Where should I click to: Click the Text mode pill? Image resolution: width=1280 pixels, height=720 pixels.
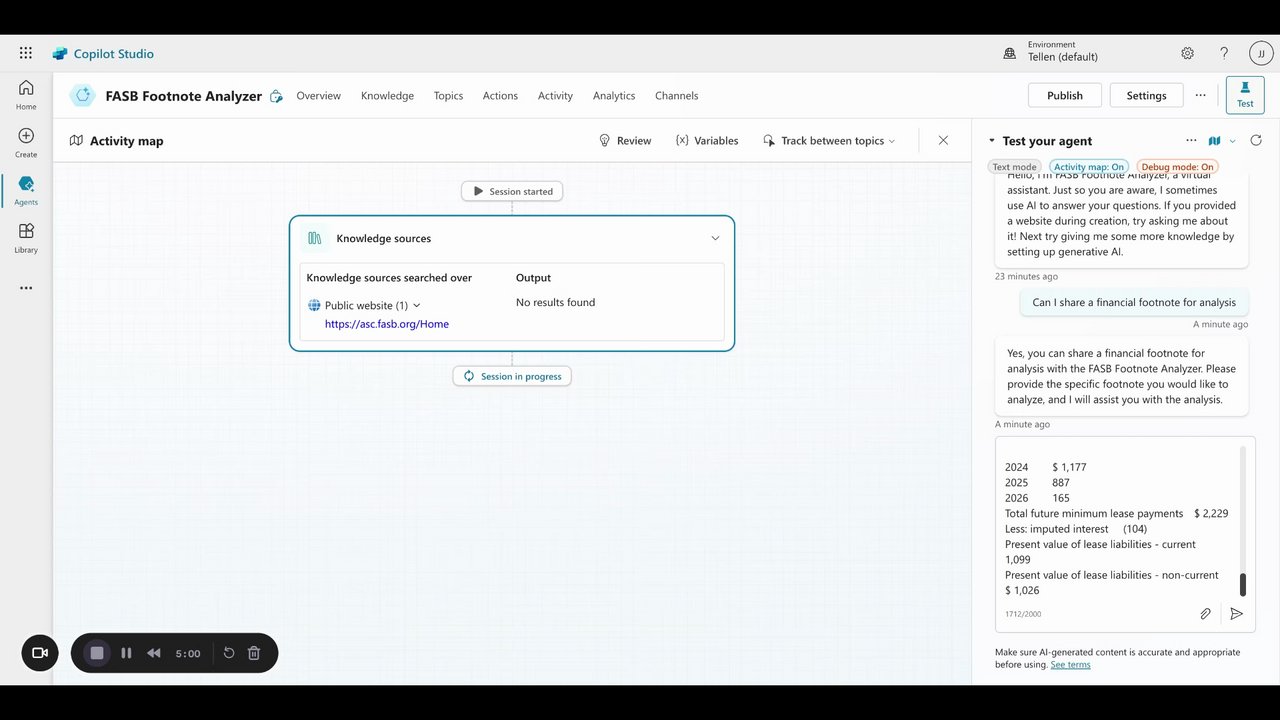(1014, 167)
